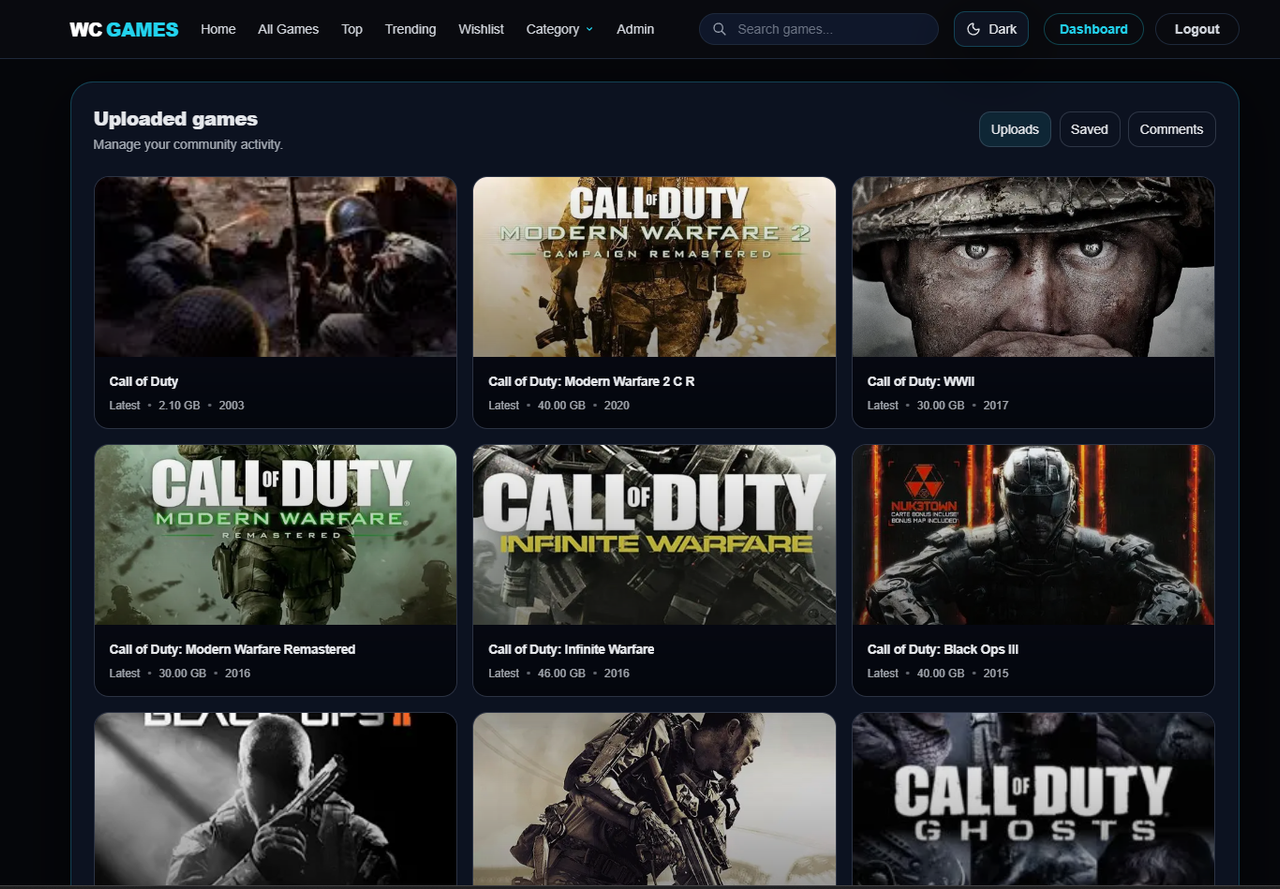Open the Black Ops III Nuk3town cover

point(1033,535)
